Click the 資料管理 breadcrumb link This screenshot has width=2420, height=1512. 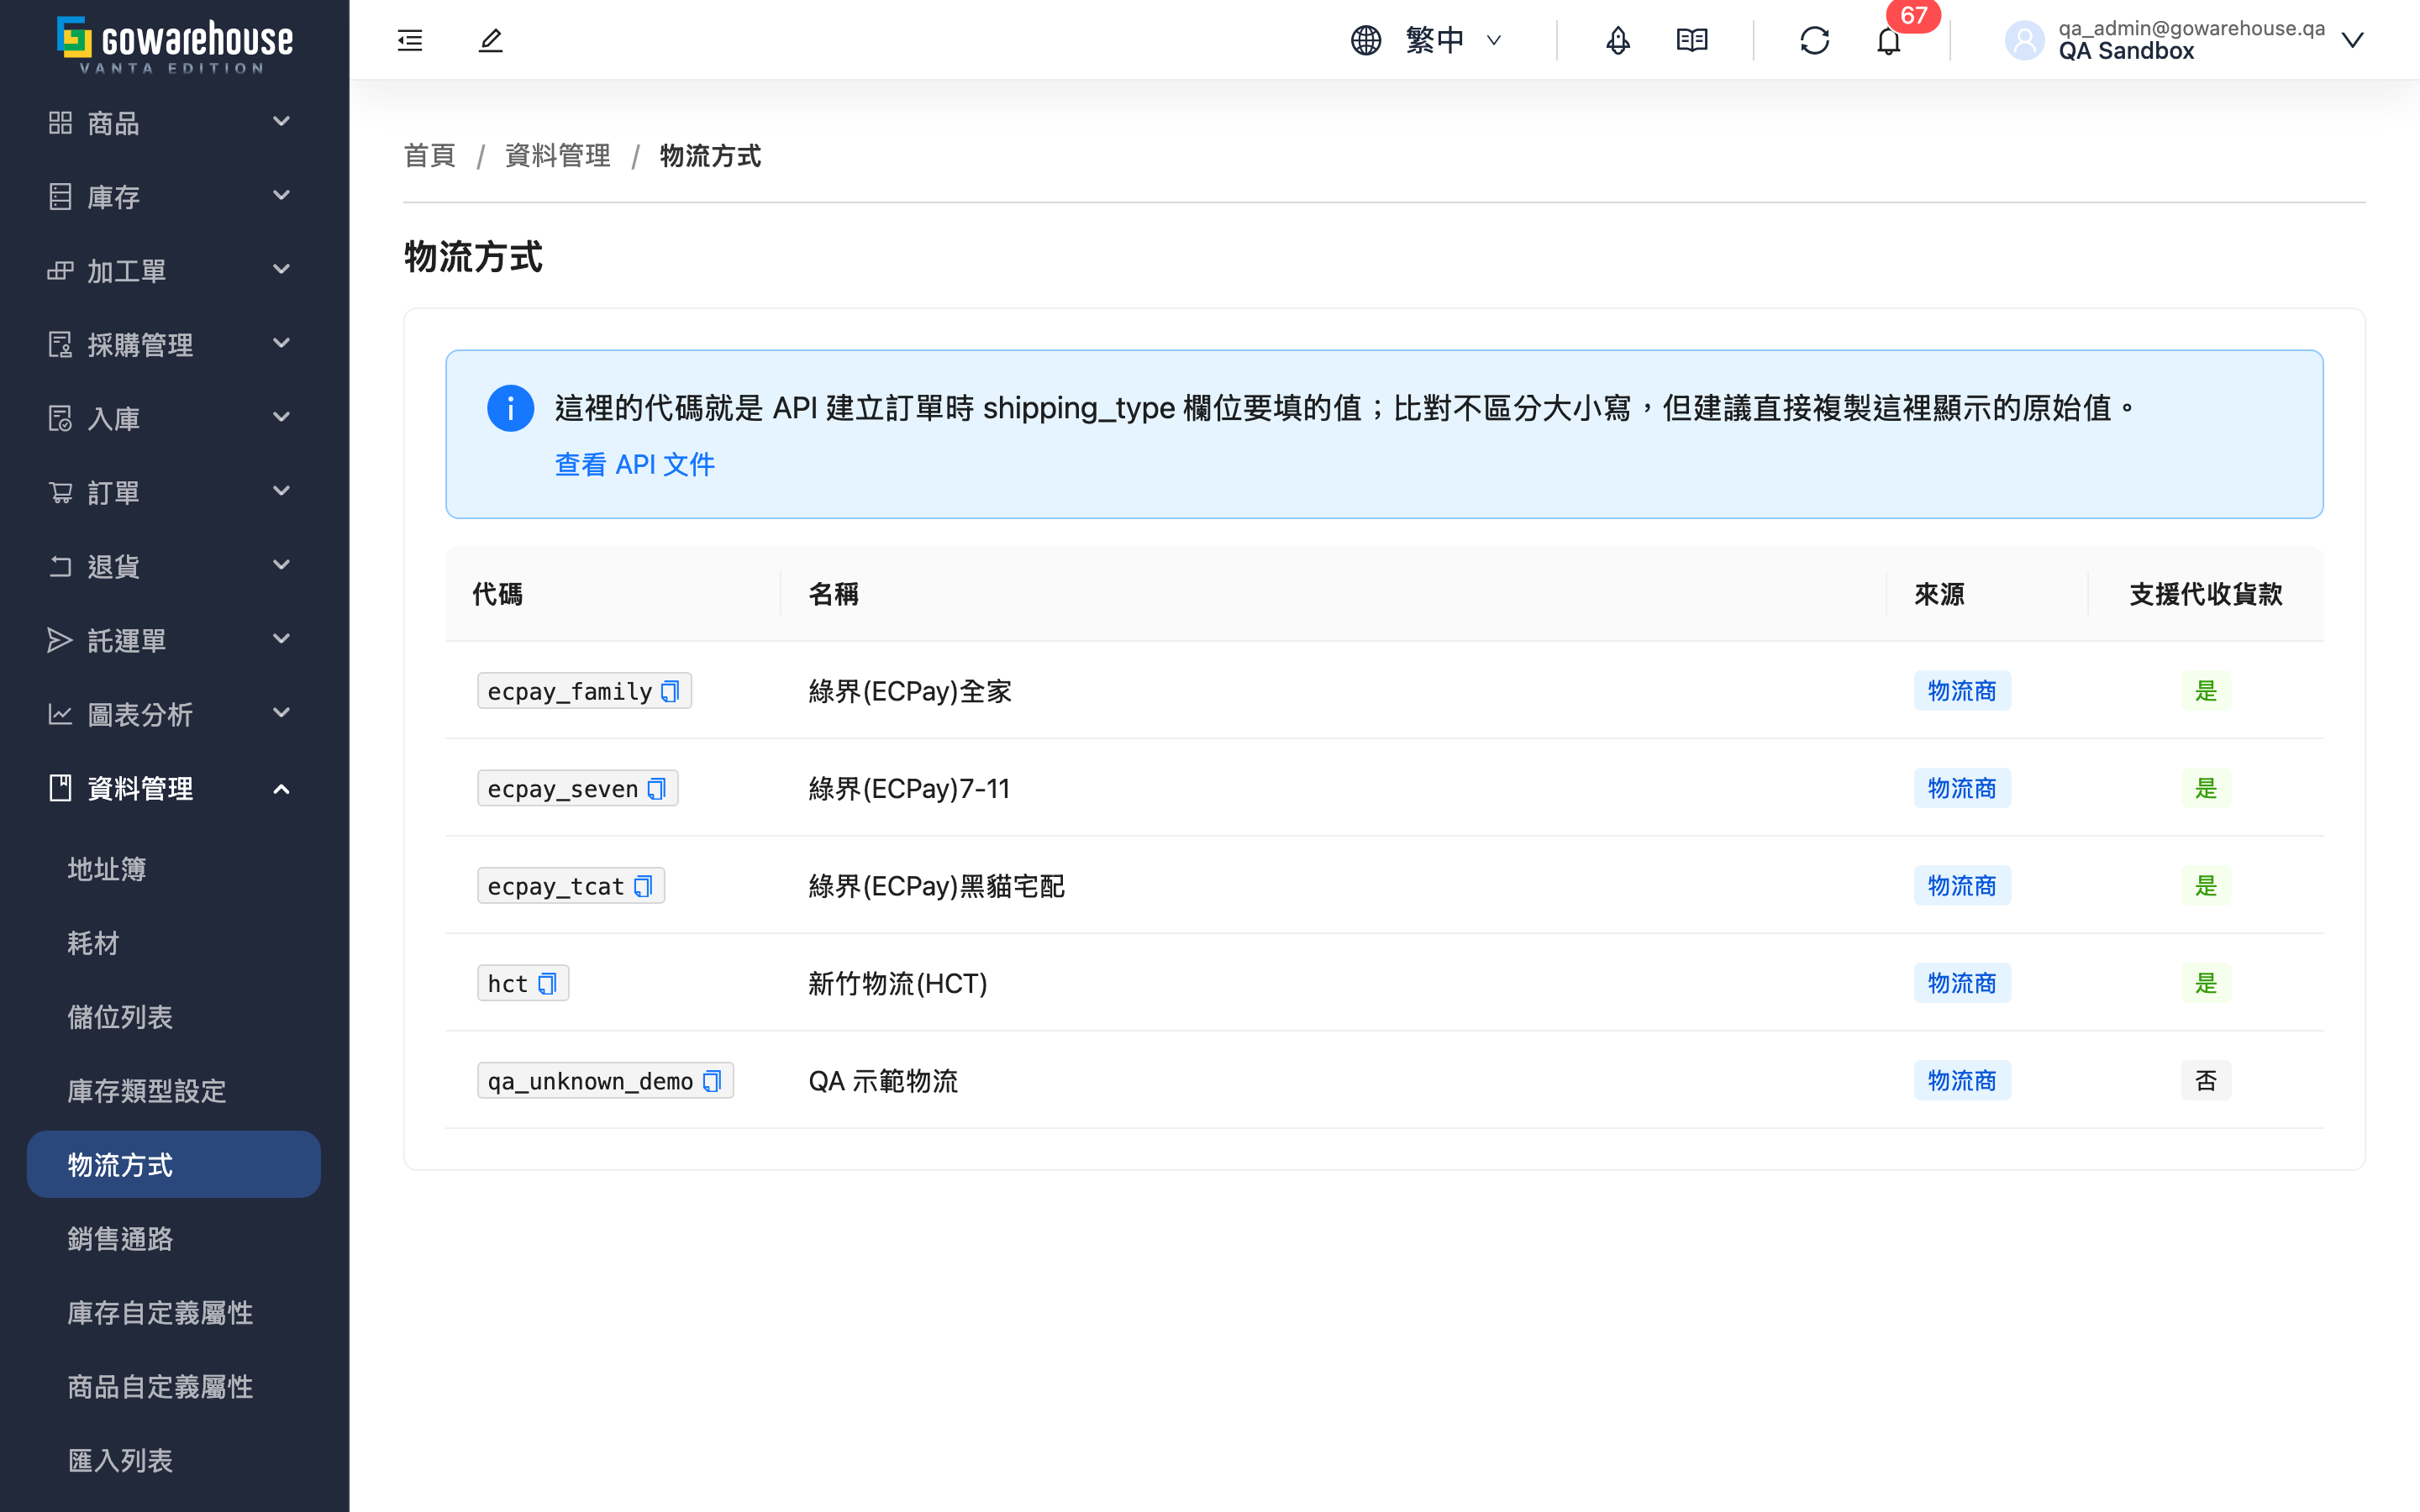558,156
